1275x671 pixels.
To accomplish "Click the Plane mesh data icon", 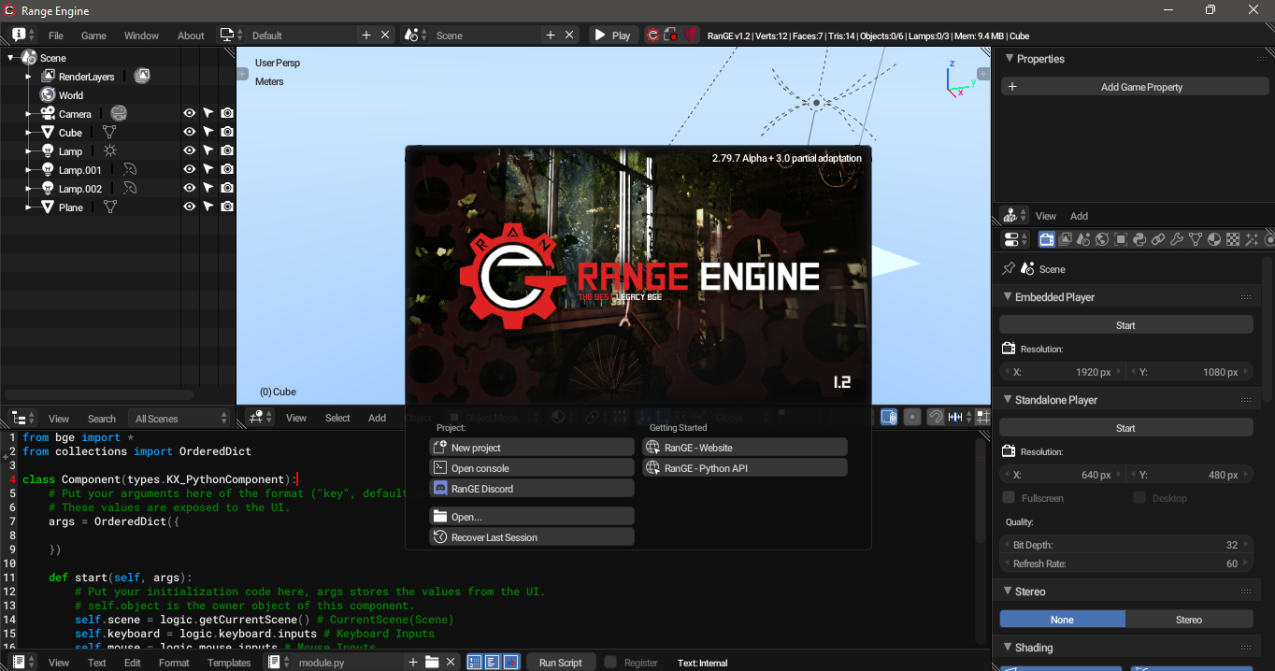I will (111, 207).
